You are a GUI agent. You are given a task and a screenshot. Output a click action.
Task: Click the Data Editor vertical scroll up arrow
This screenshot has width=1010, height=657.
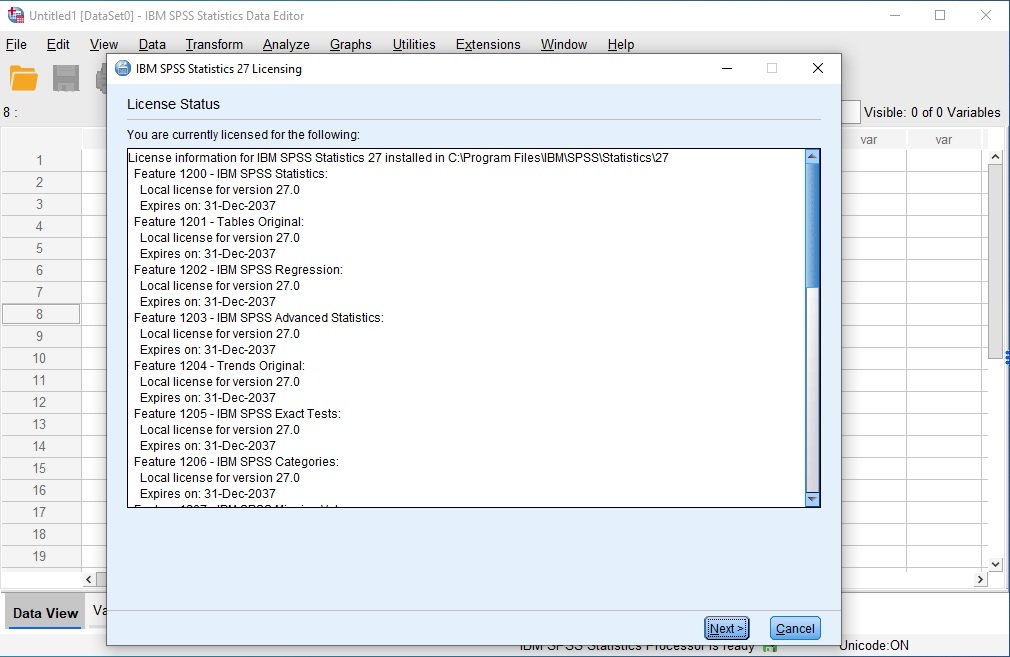click(995, 157)
